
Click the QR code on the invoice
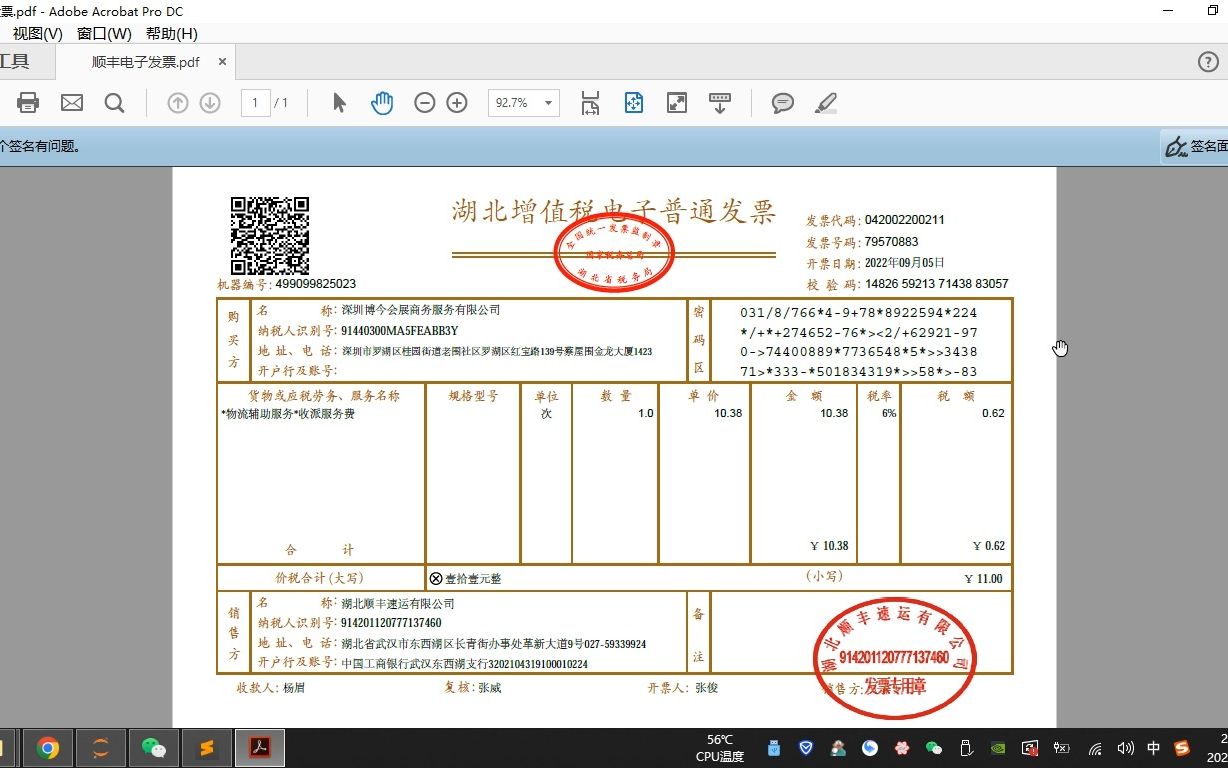tap(270, 235)
